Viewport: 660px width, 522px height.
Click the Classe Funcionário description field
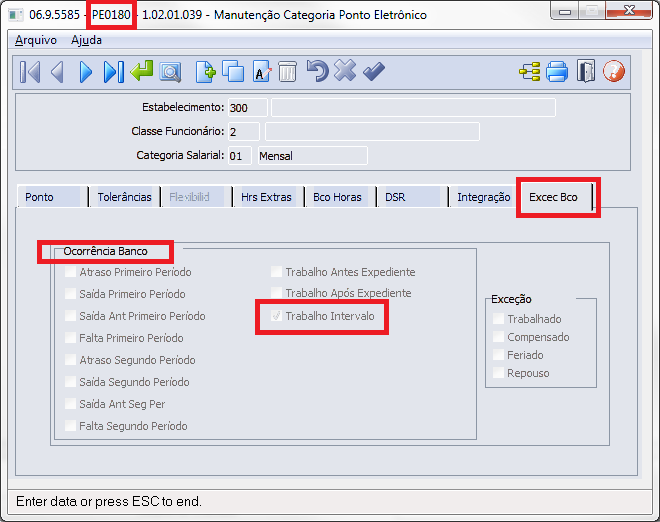372,132
